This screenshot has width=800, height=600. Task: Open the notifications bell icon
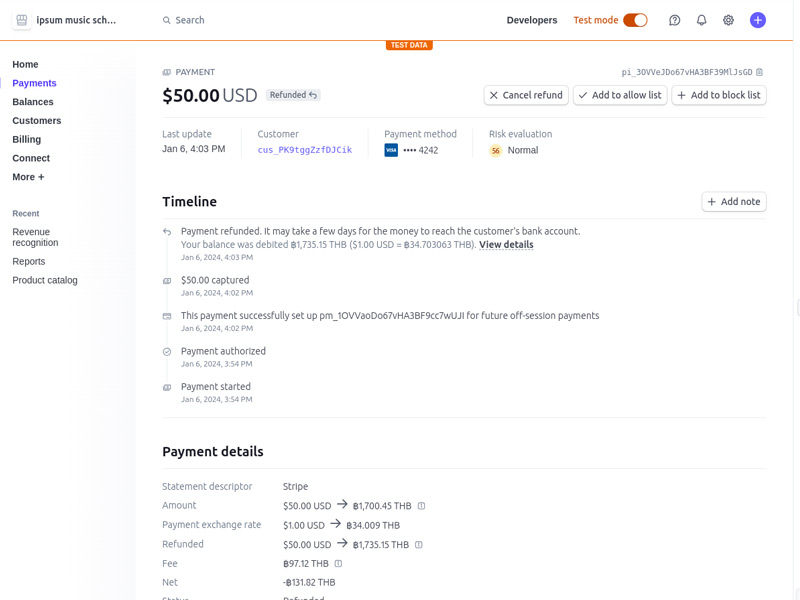(702, 20)
